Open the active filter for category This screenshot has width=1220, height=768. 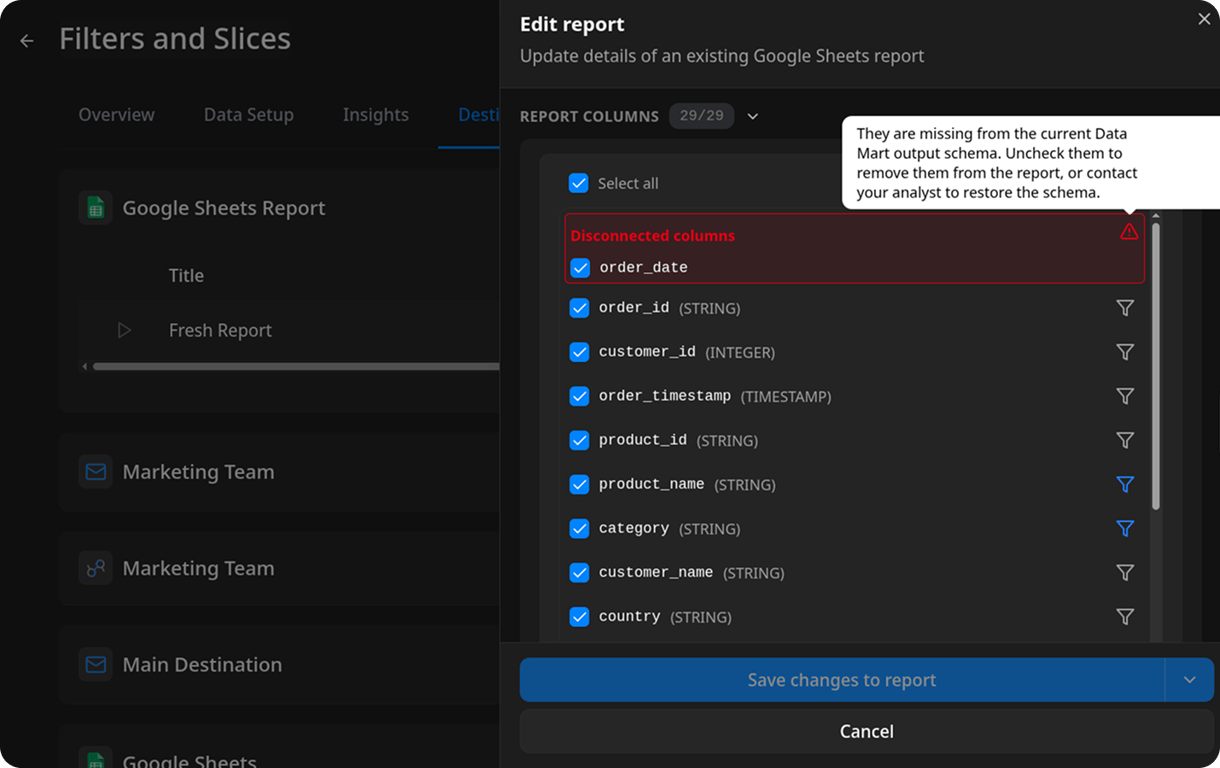pos(1125,528)
